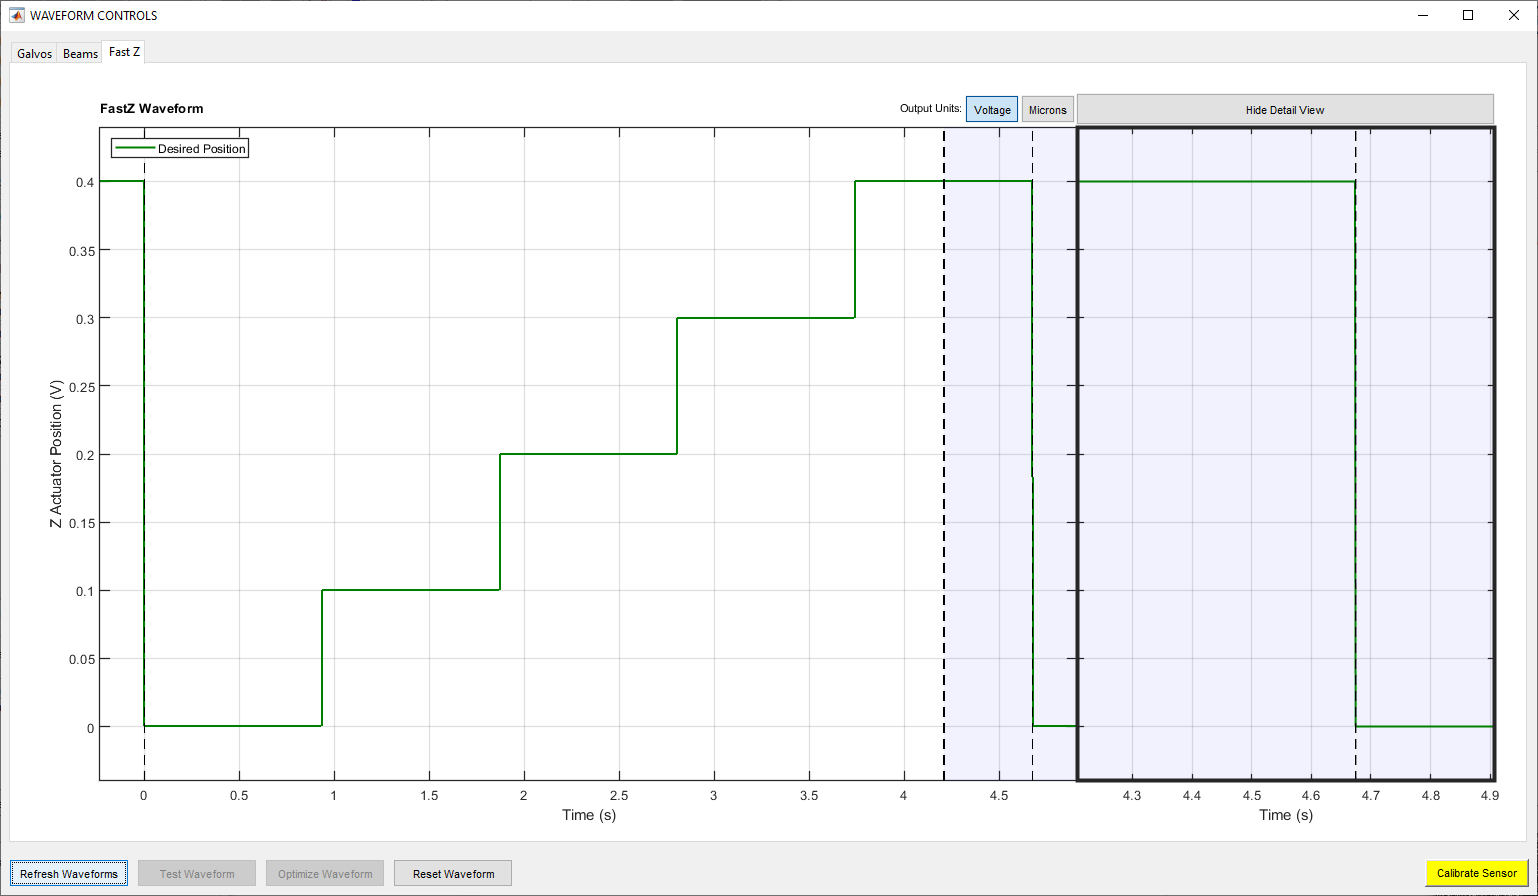Toggle output units to Voltage
Screen dimensions: 1538x896
pyautogui.click(x=992, y=110)
